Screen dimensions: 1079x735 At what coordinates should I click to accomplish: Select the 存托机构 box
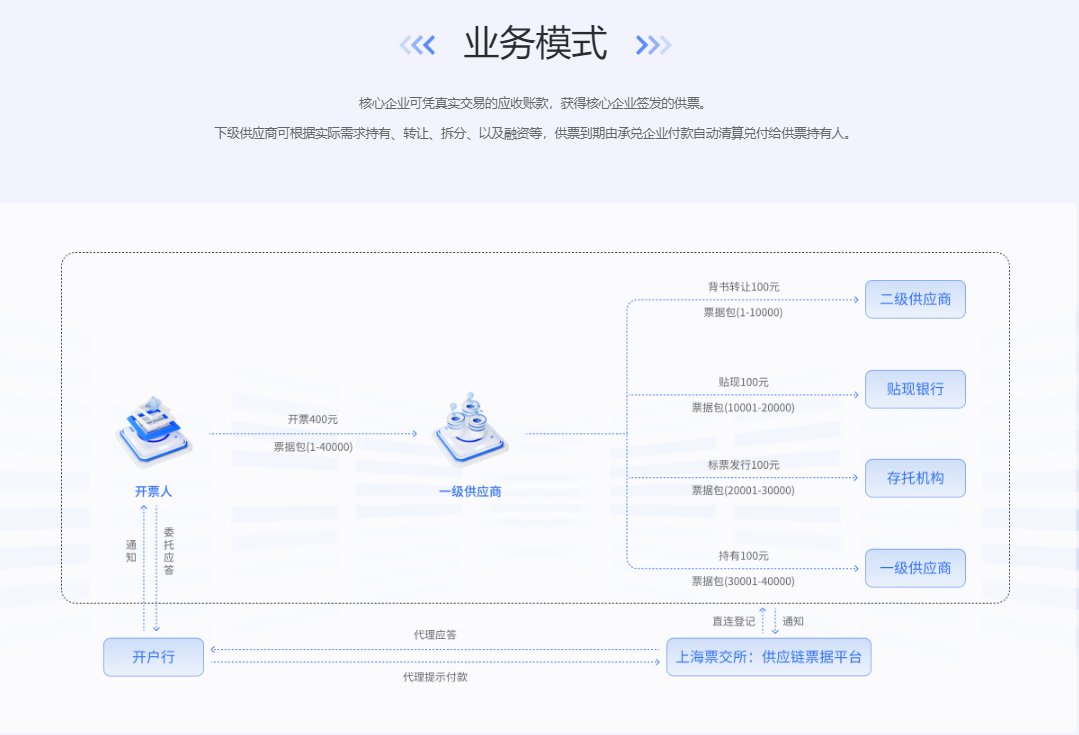pyautogui.click(x=915, y=478)
